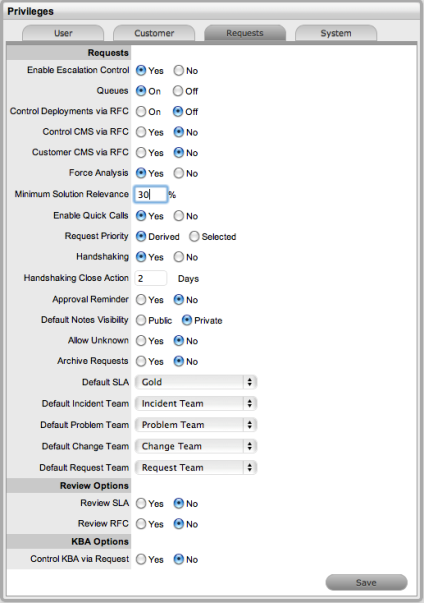The width and height of the screenshot is (424, 603).
Task: Click the Save button
Action: pyautogui.click(x=366, y=583)
